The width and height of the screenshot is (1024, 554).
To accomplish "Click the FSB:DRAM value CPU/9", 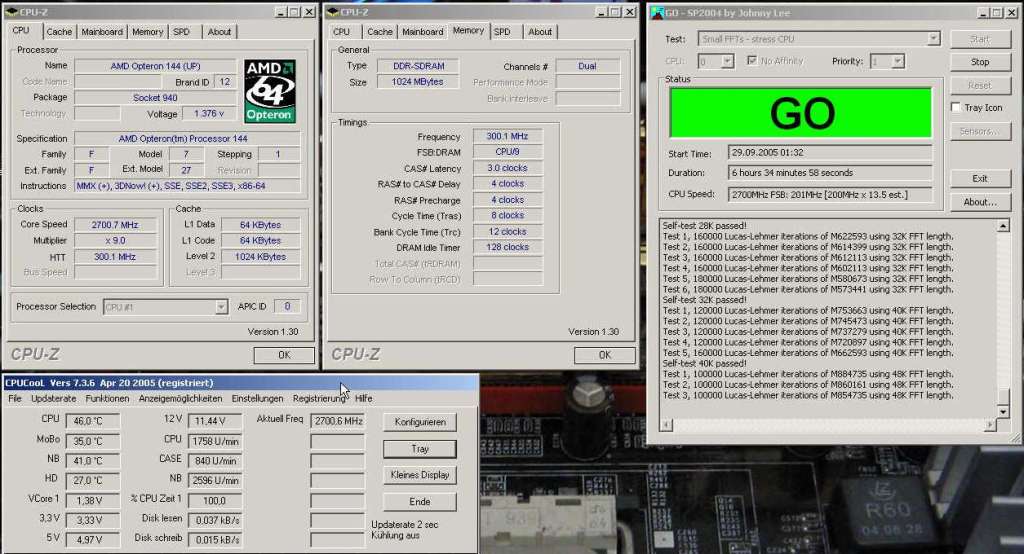I will [x=507, y=152].
